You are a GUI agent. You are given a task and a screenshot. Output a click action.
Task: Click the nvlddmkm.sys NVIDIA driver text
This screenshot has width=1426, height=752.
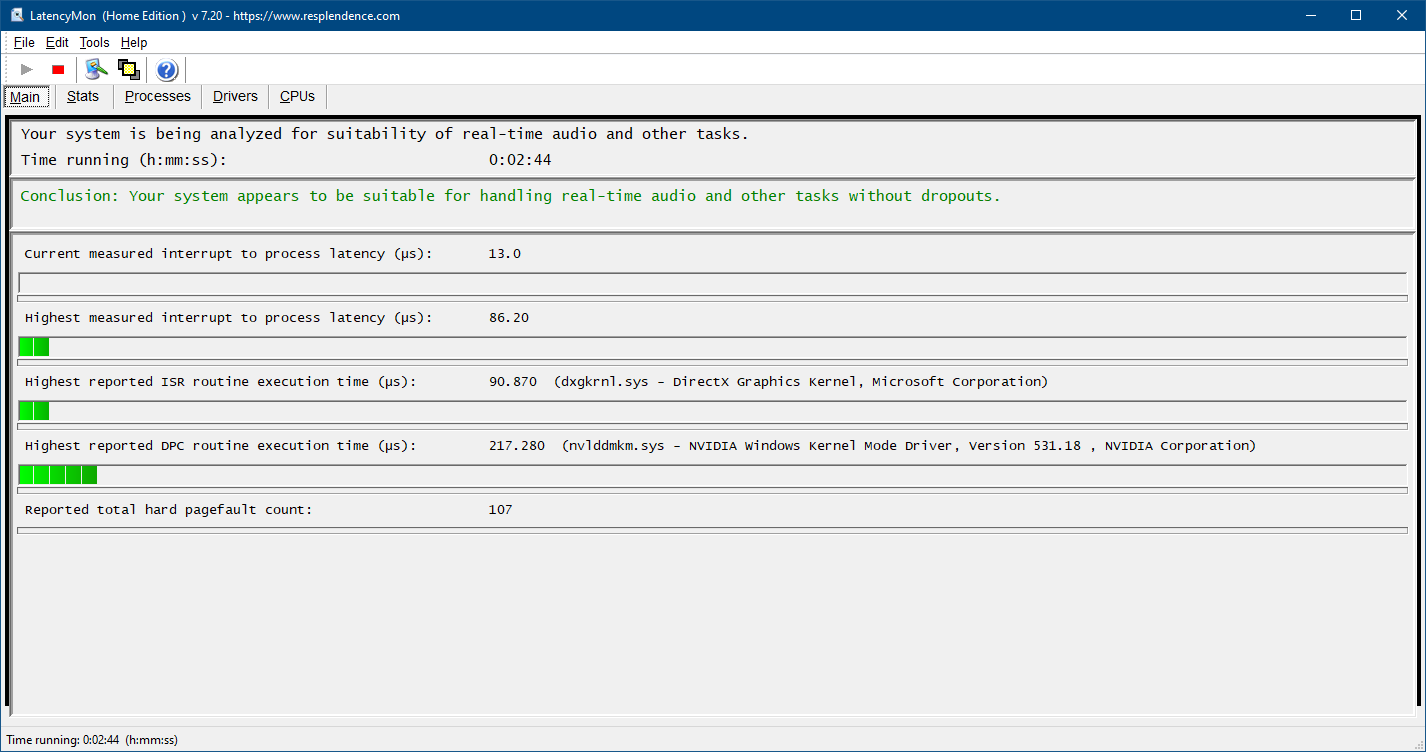click(909, 446)
